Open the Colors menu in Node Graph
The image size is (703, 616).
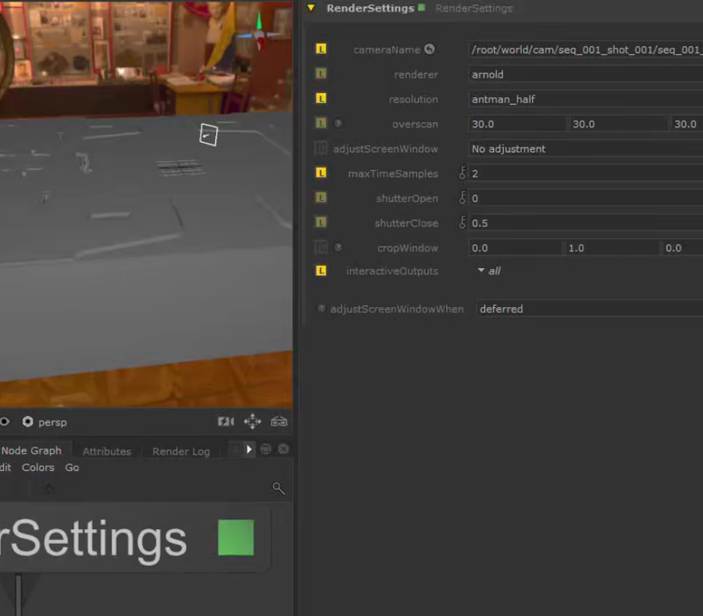(x=38, y=468)
